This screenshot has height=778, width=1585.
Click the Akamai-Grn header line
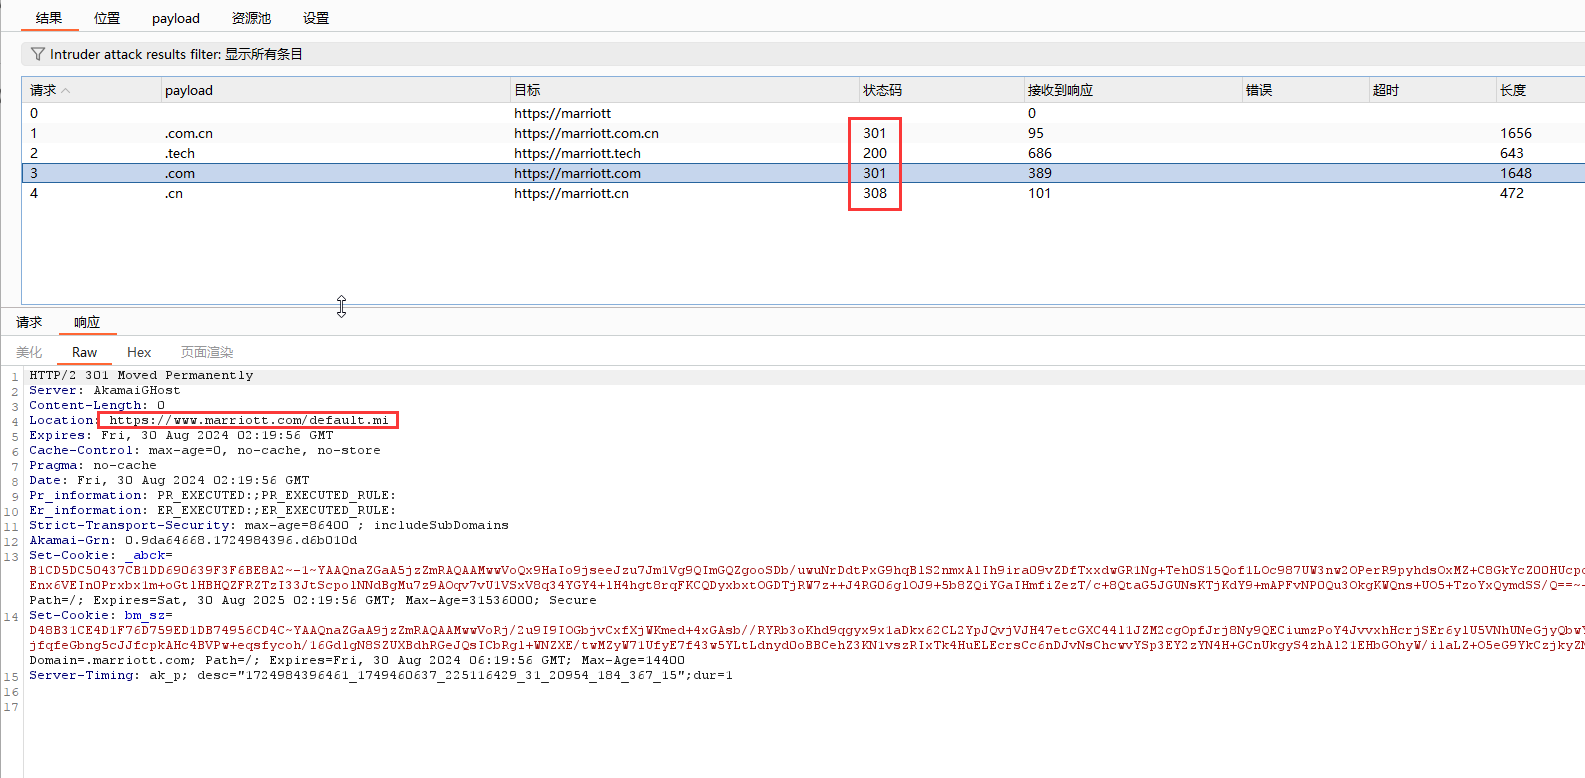[193, 540]
